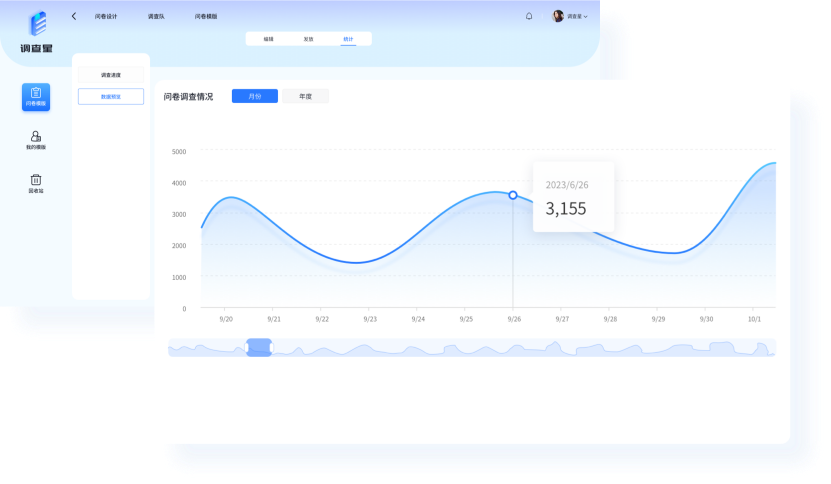This screenshot has height=484, width=831.
Task: Select the 问卷模版 clipboard sidebar icon
Action: click(36, 97)
